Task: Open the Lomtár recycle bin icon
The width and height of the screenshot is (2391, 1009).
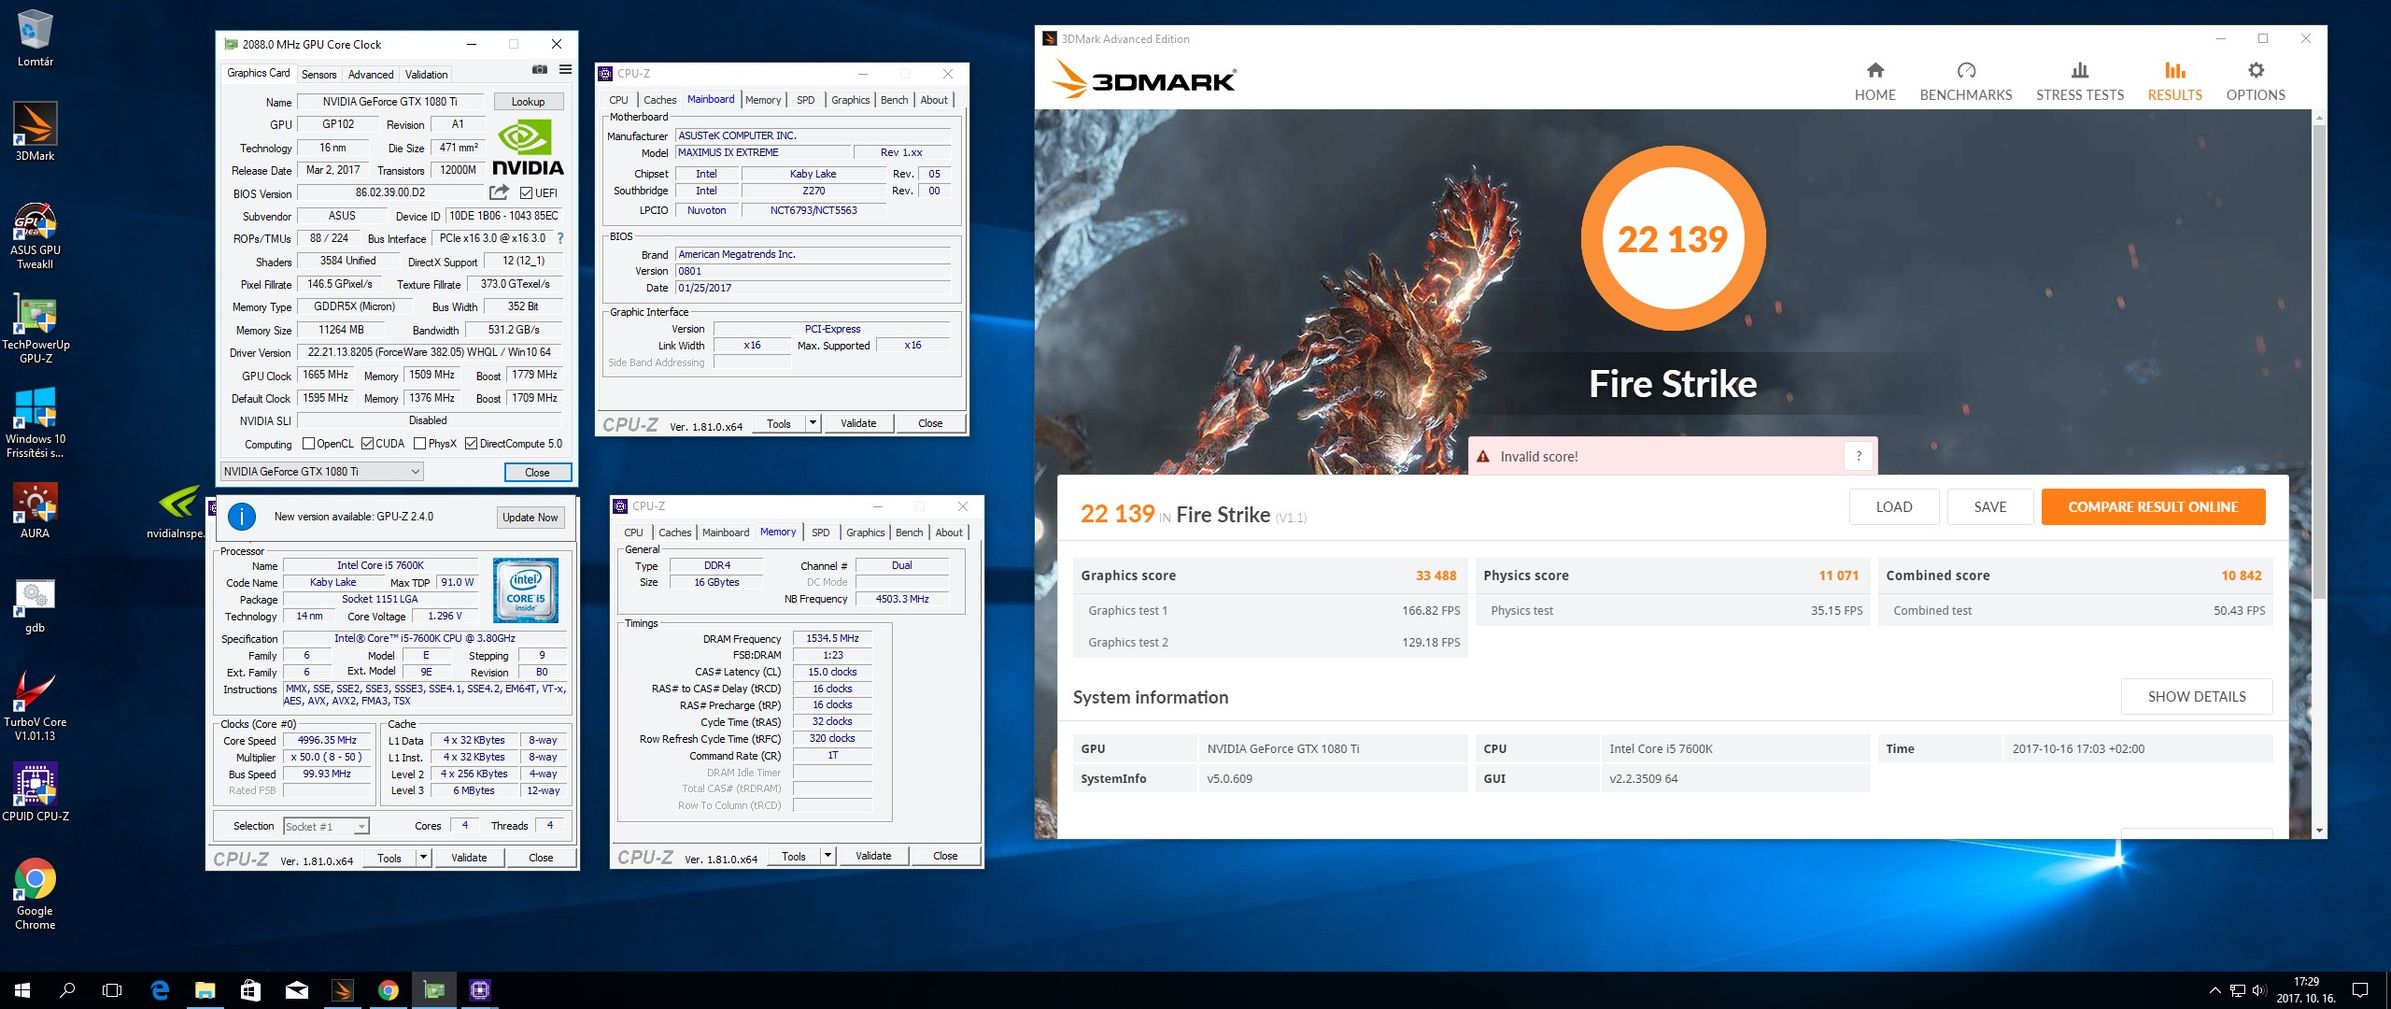Action: pos(35,38)
